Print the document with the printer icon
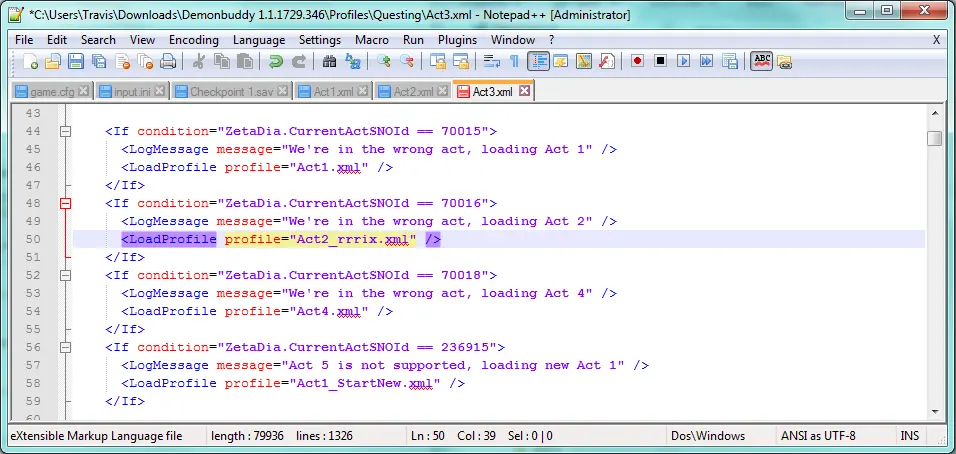Viewport: 956px width, 454px height. click(x=168, y=61)
